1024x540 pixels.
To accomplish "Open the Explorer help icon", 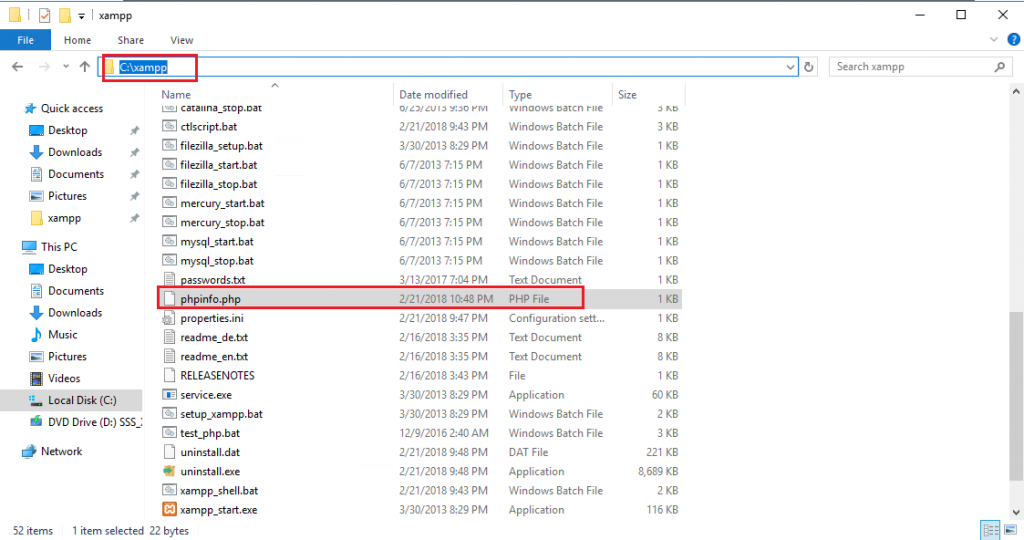I will coord(1014,40).
